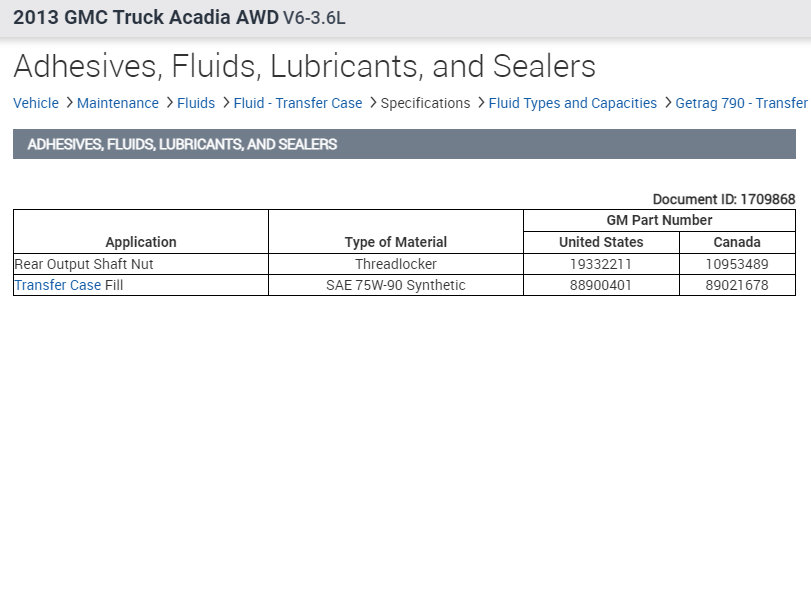The width and height of the screenshot is (811, 610).
Task: Select US part number 88900401
Action: pyautogui.click(x=601, y=285)
